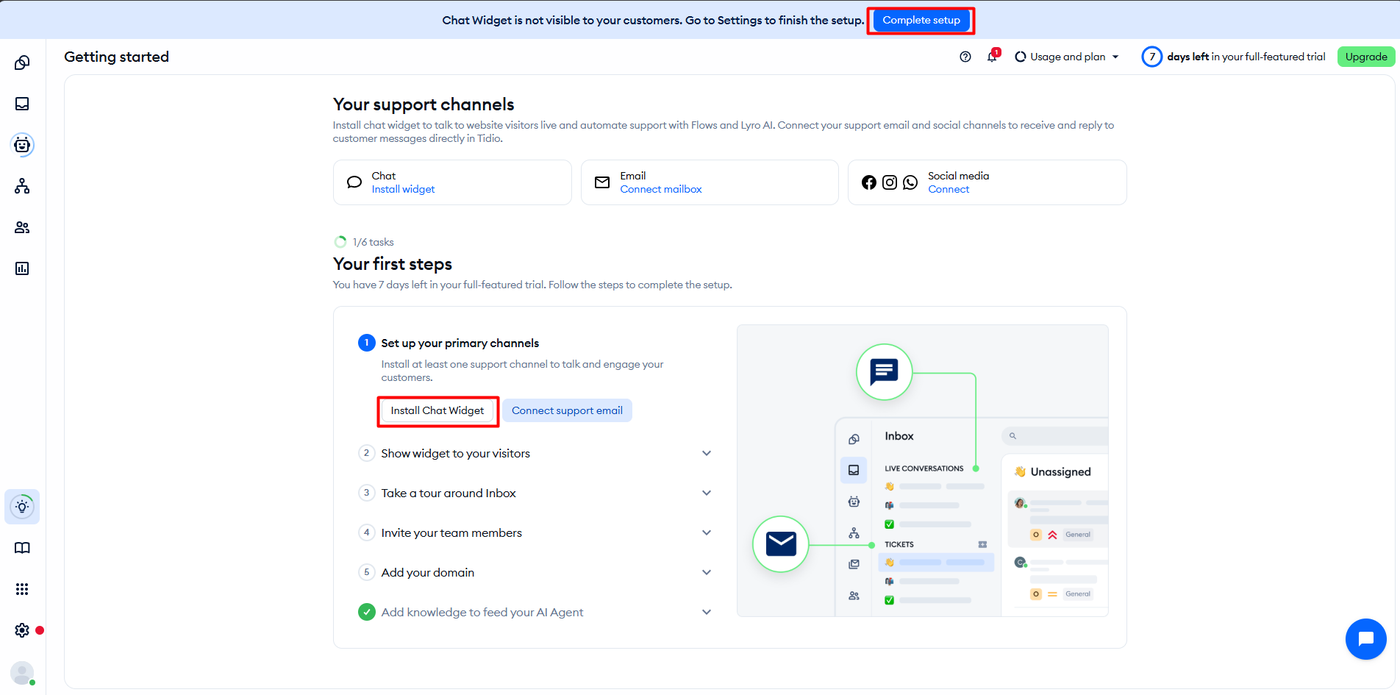Click the 7 days left trial counter
This screenshot has height=695, width=1400.
[1233, 57]
